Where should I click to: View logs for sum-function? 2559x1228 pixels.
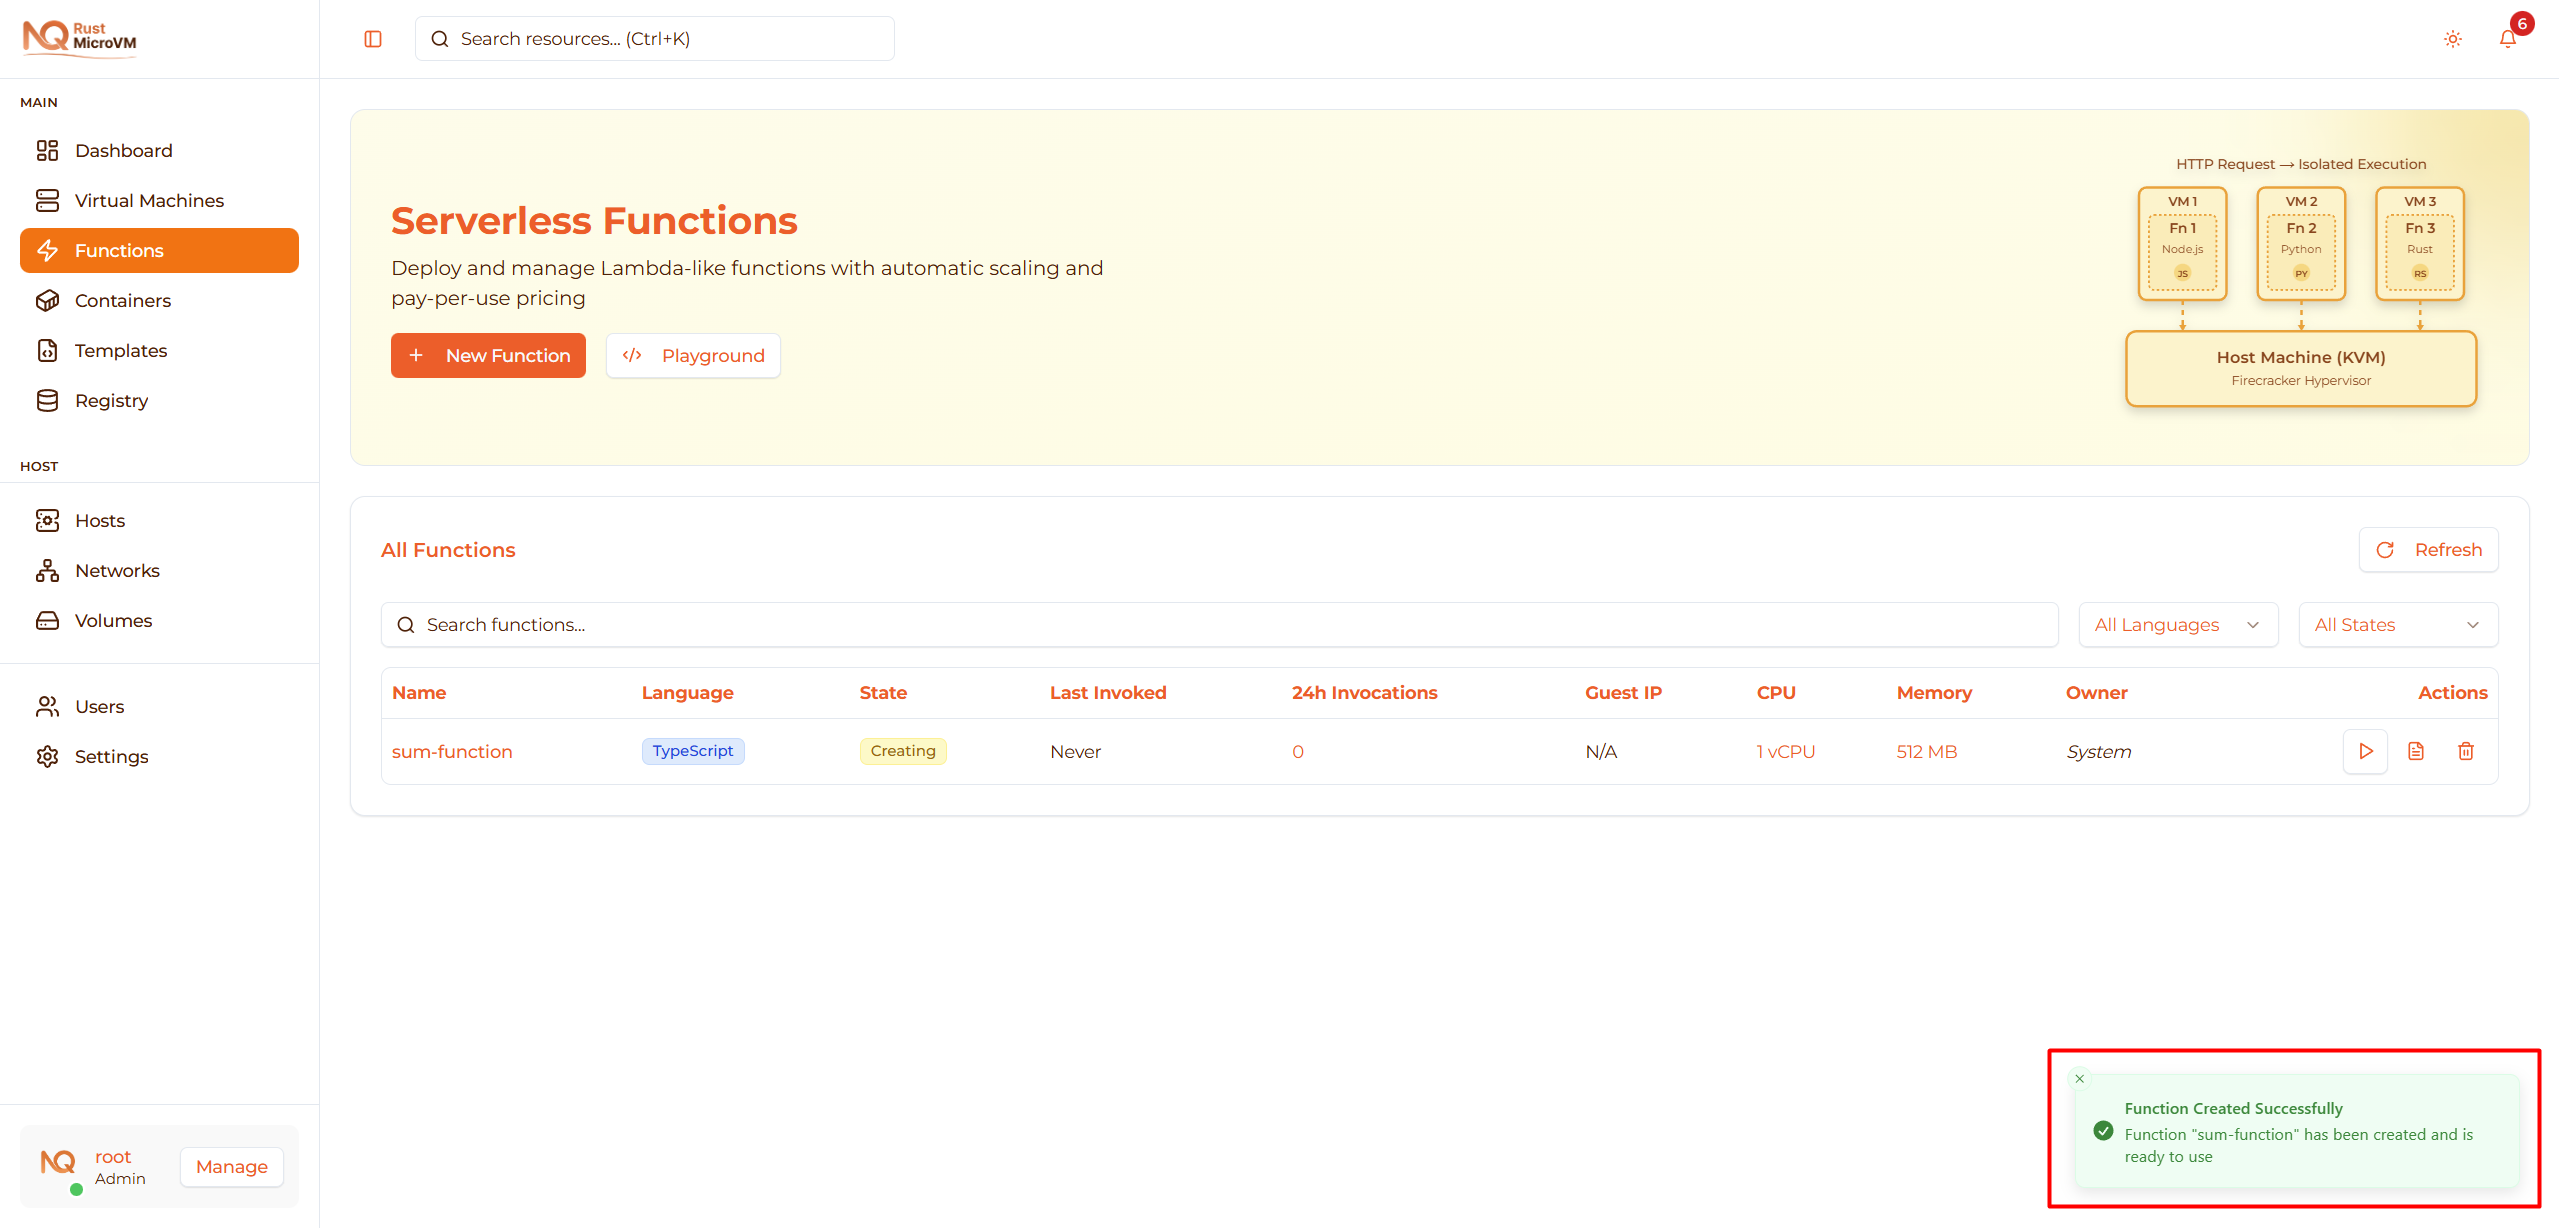[x=2416, y=751]
